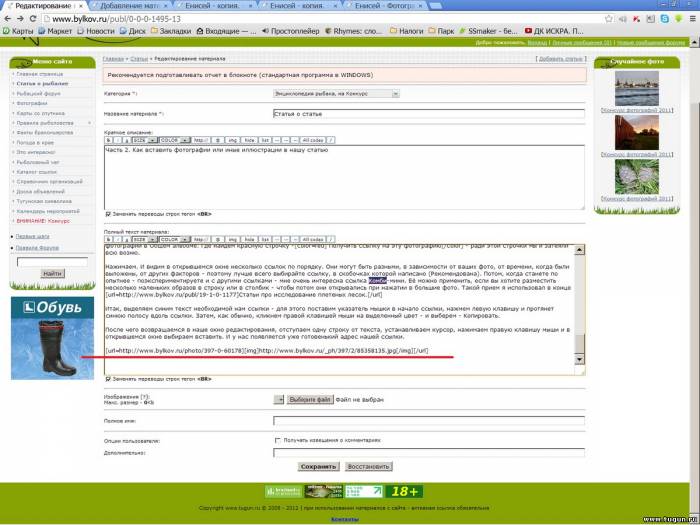Expand Правила рыболовства submenu arrow
The height and width of the screenshot is (525, 700).
[x=89, y=123]
